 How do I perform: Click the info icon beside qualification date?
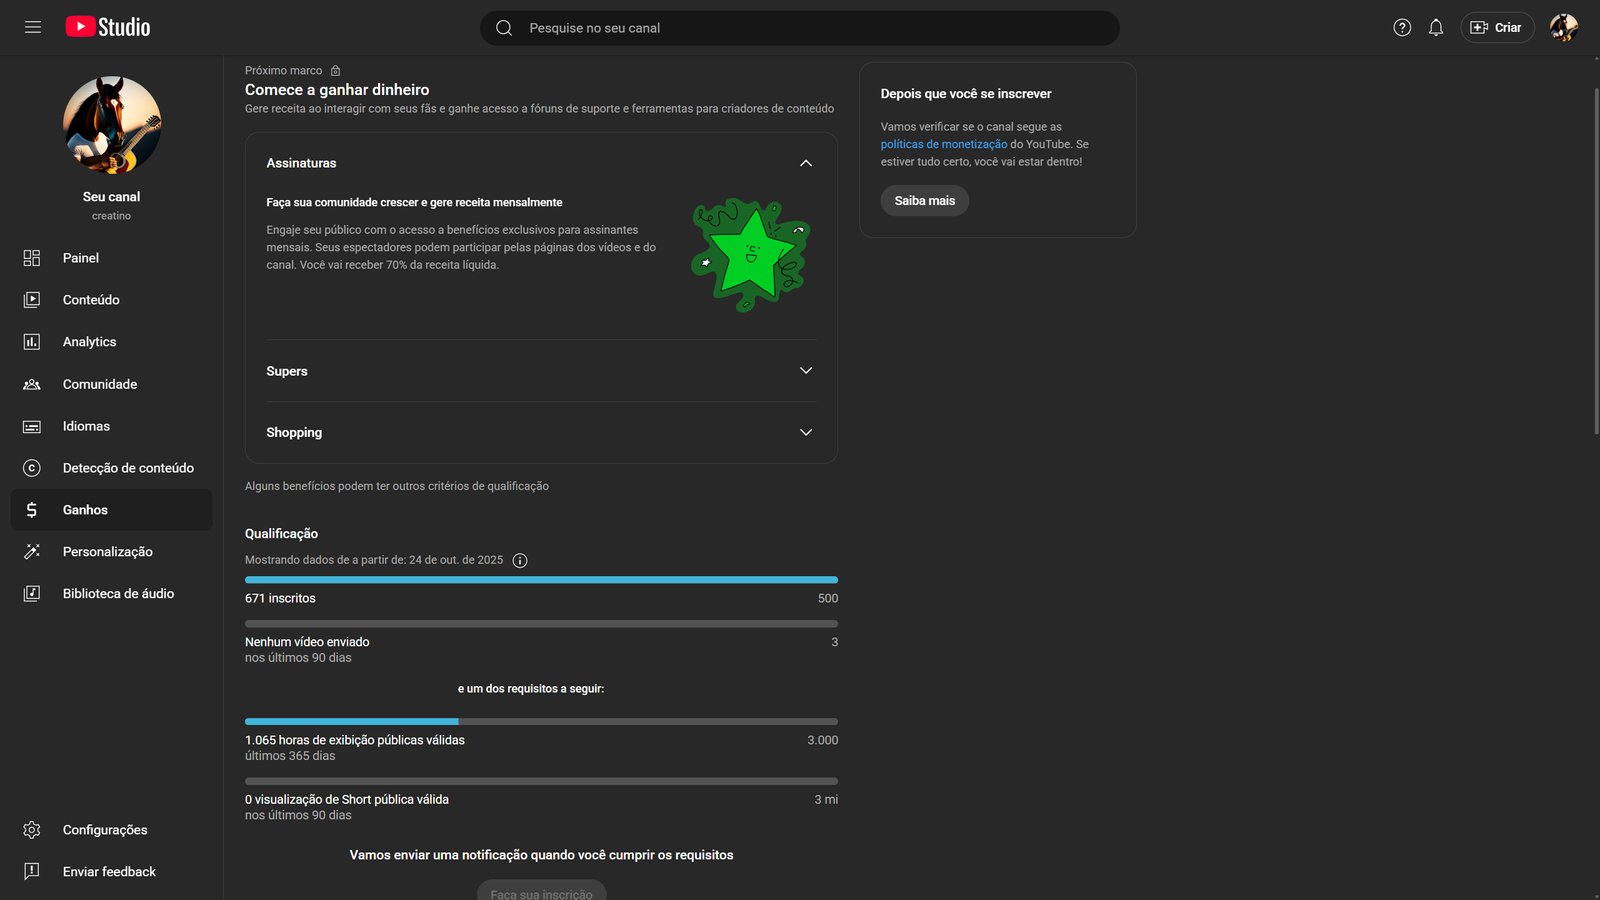[520, 561]
